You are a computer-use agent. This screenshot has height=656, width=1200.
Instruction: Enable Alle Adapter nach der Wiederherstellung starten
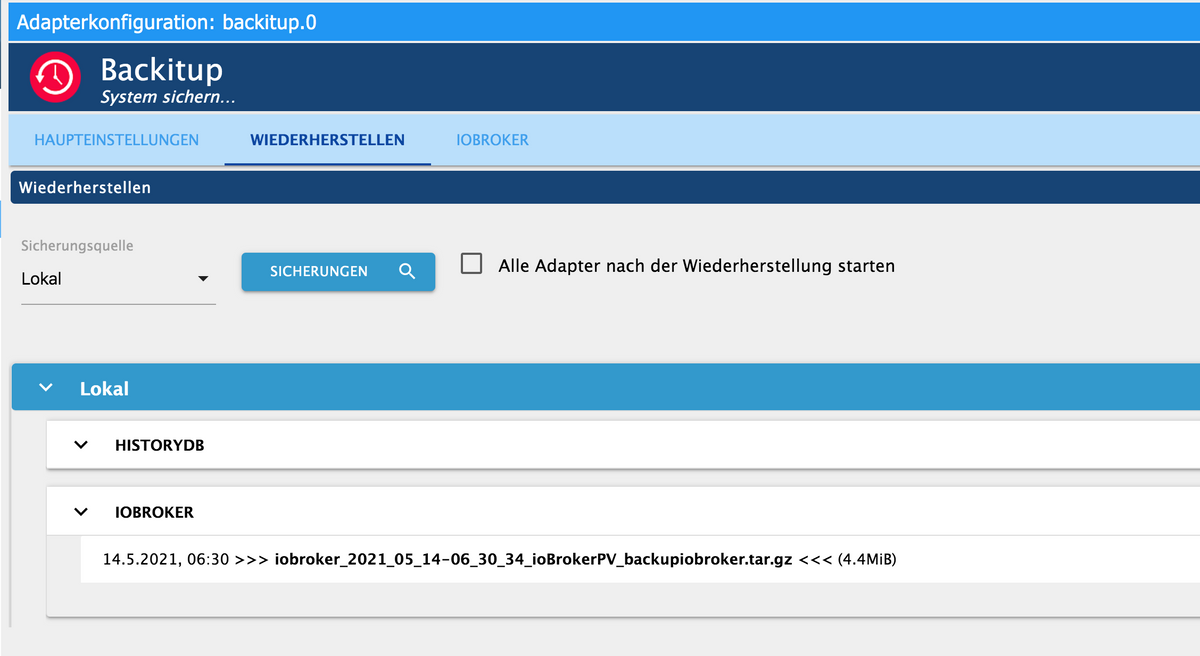(x=471, y=264)
